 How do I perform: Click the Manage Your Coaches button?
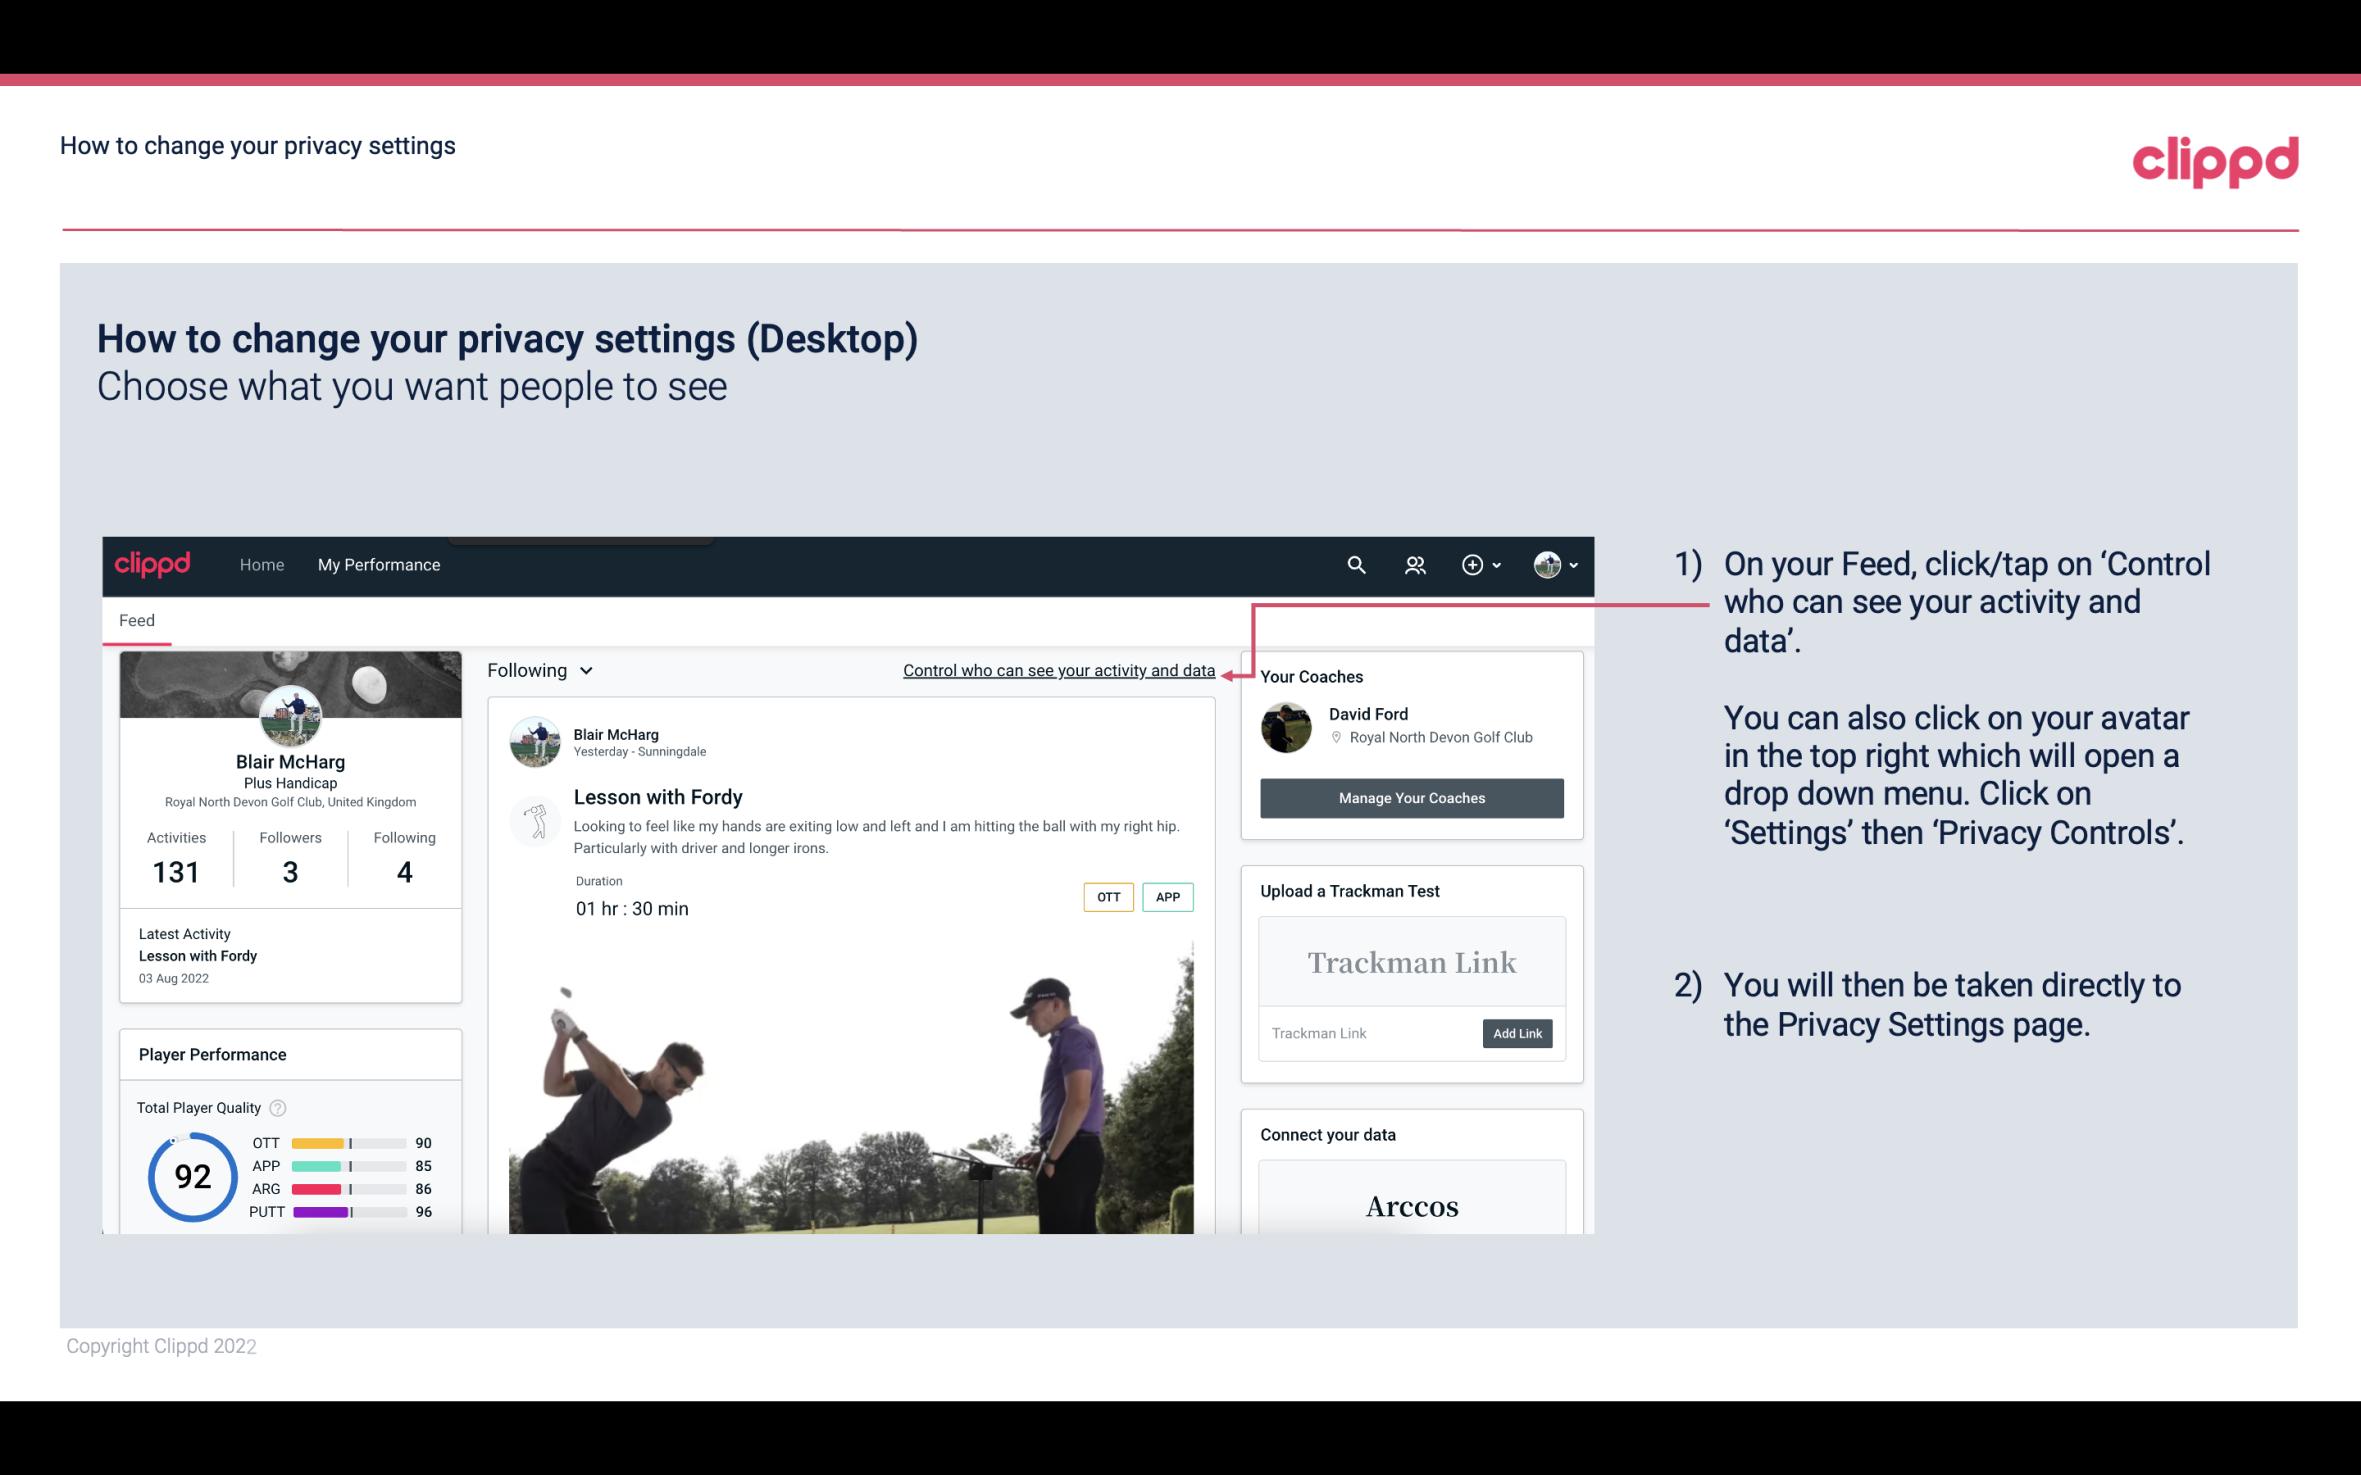click(x=1412, y=797)
